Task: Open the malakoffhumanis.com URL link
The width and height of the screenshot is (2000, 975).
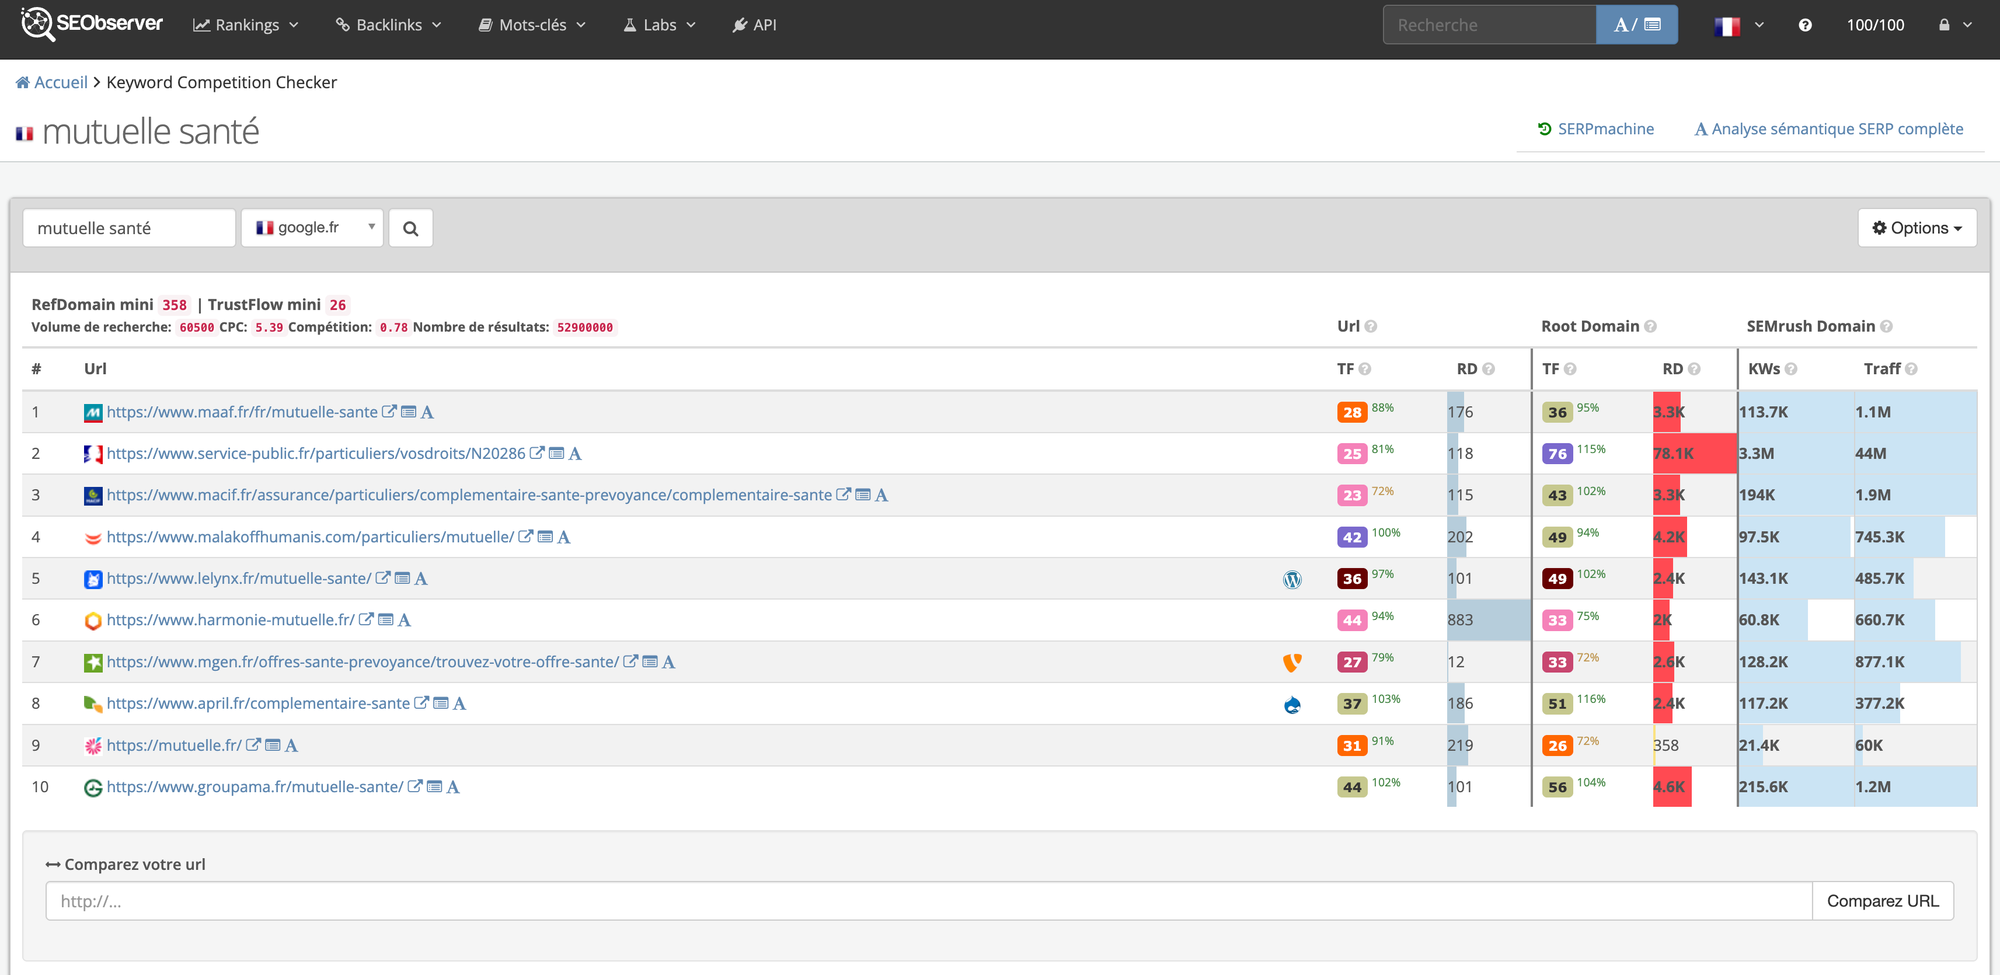Action: pos(310,537)
